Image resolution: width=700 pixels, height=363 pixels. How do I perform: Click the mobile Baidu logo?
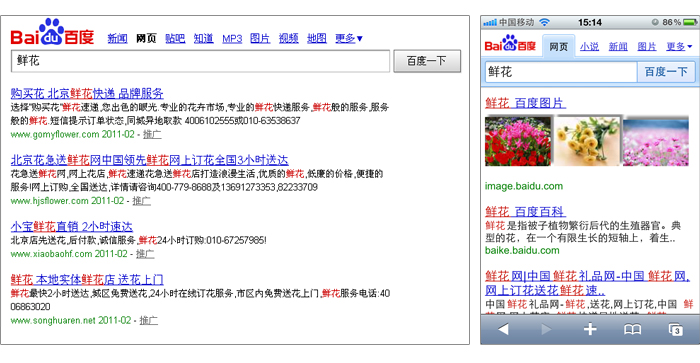pyautogui.click(x=510, y=44)
